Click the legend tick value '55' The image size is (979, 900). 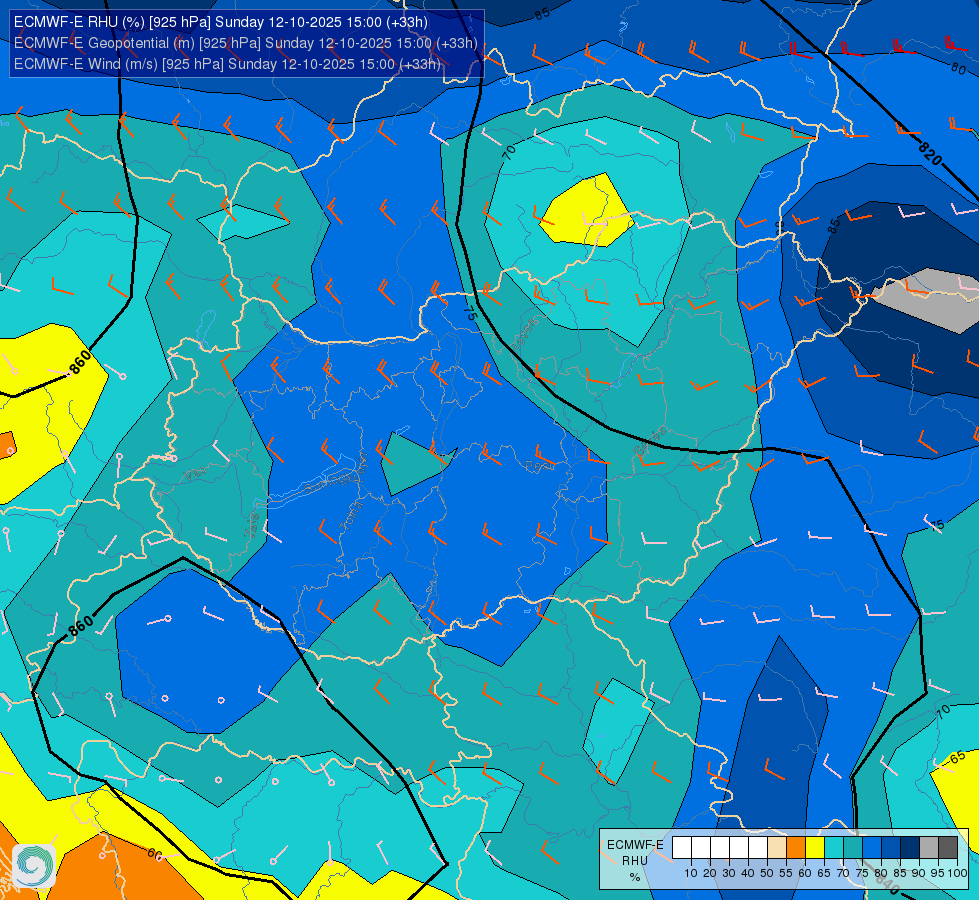pos(785,873)
